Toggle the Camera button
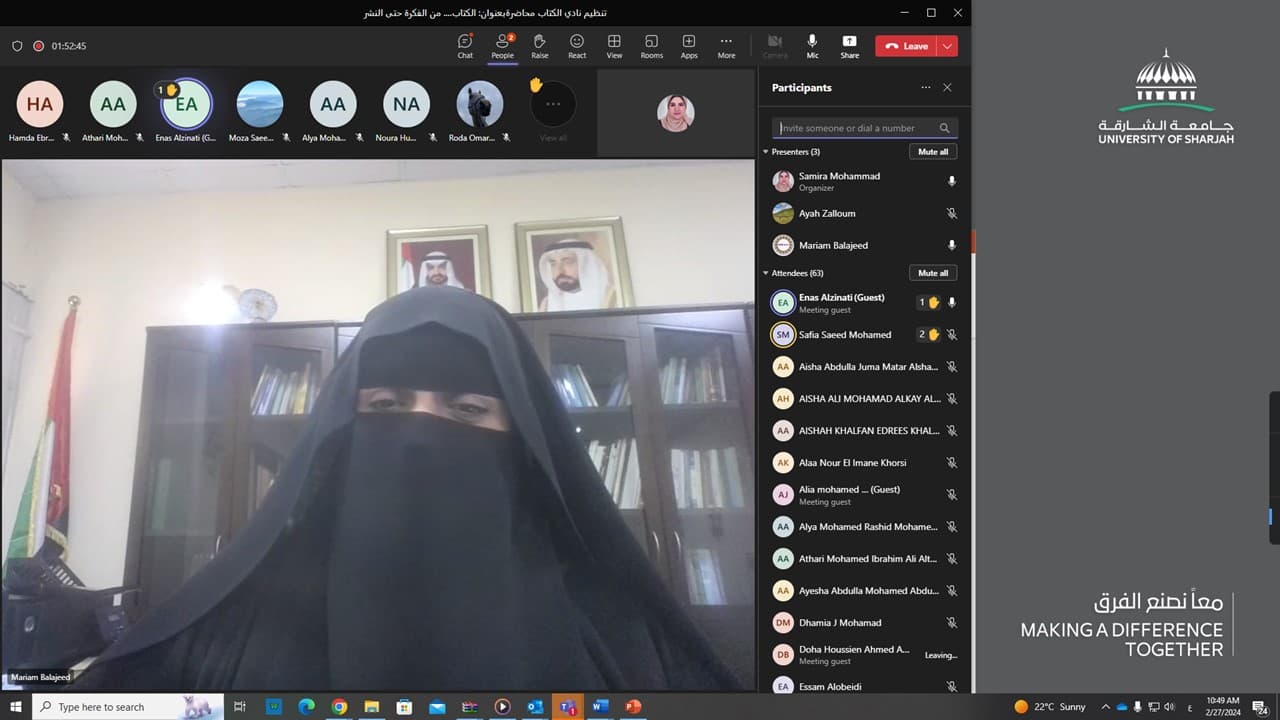This screenshot has height=720, width=1280. pos(774,45)
